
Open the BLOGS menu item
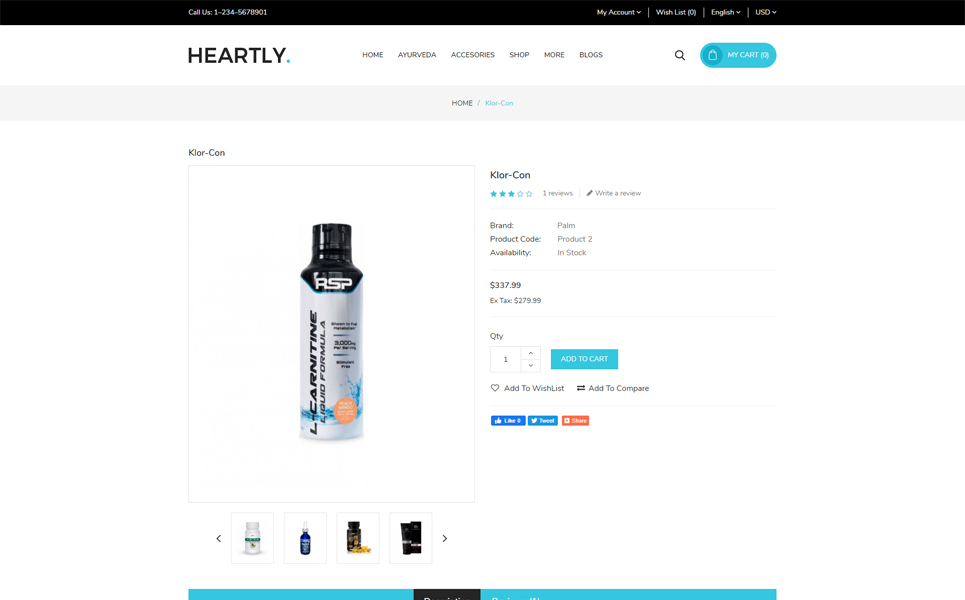click(x=591, y=55)
